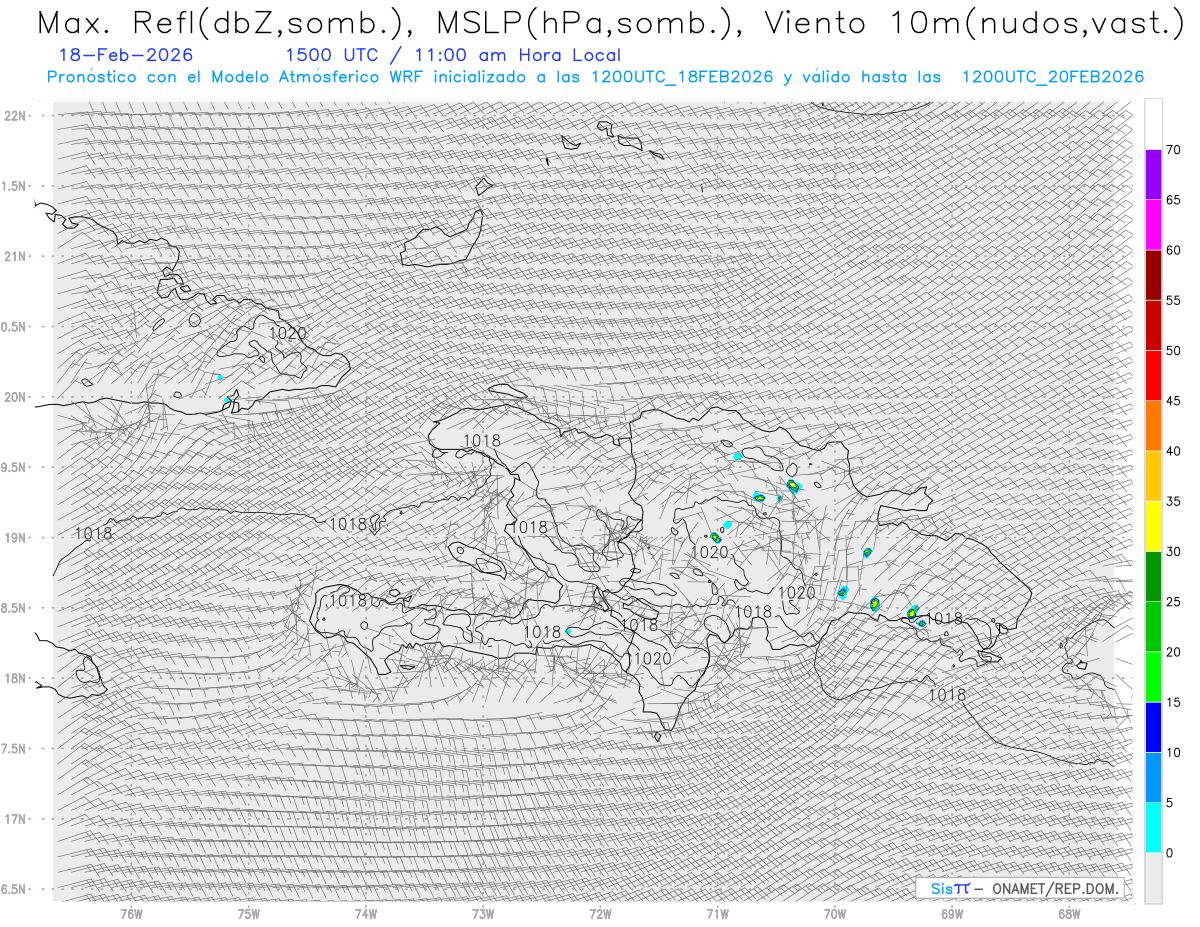
Task: Click the colorbar tick label 60
Action: coord(1173,250)
